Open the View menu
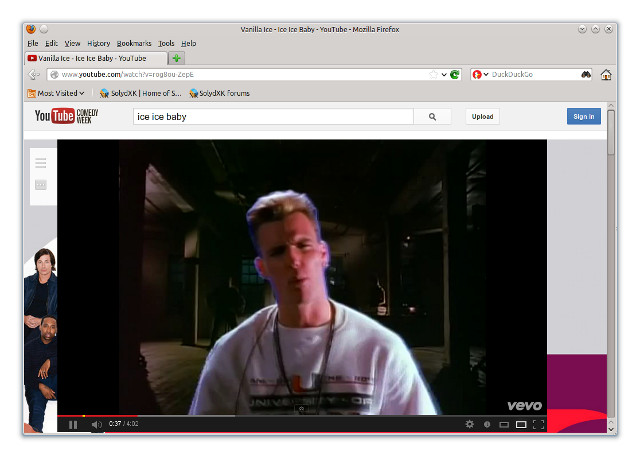Screen dimensions: 640x458 [72, 43]
